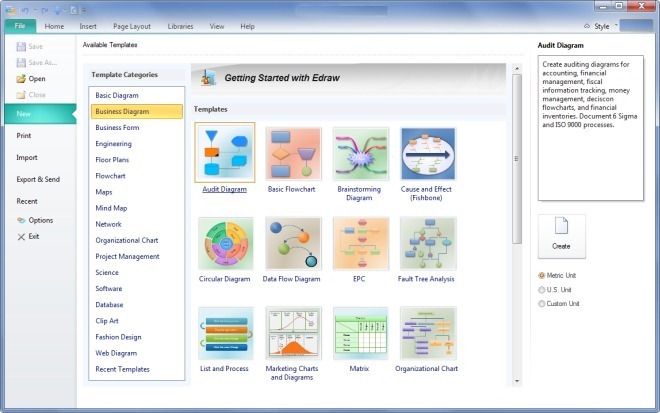Select the New section in the File menu

click(40, 114)
